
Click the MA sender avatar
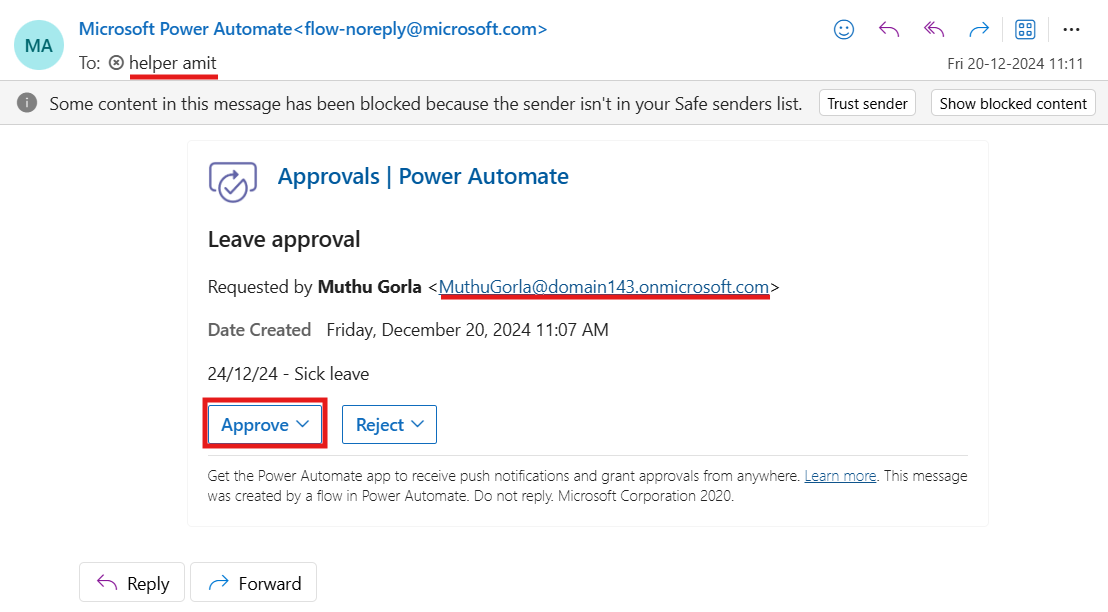pos(39,46)
